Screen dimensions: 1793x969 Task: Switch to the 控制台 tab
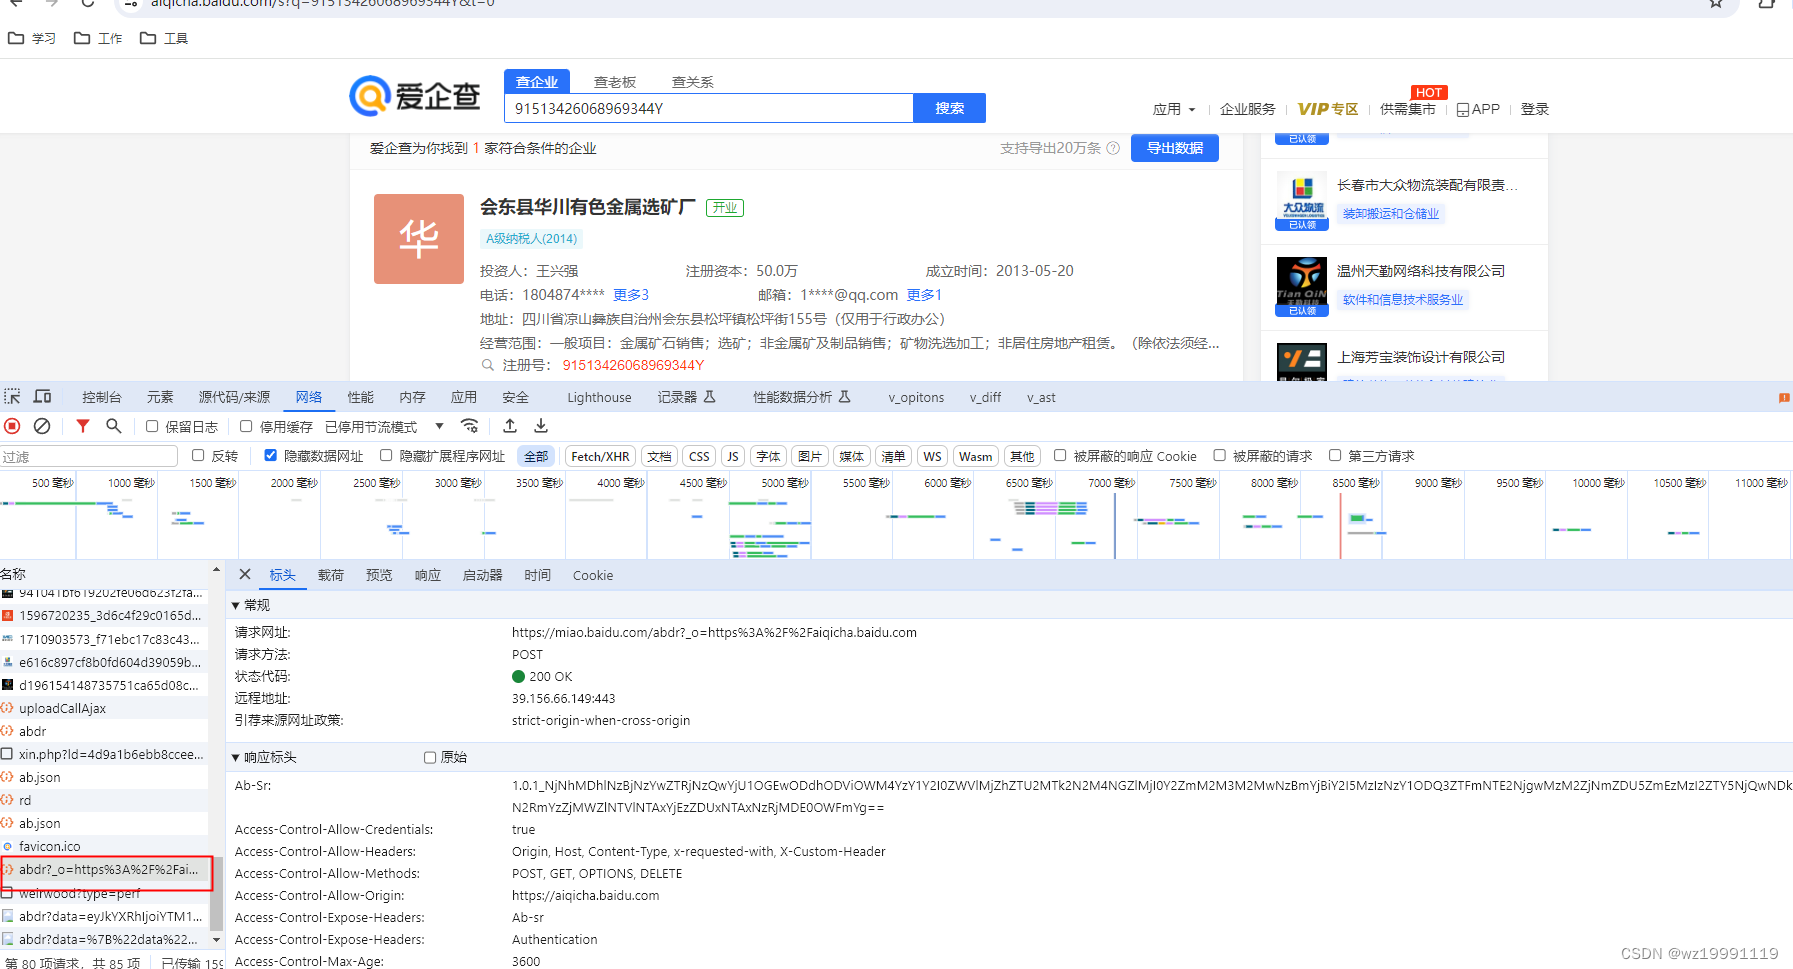[x=102, y=397]
